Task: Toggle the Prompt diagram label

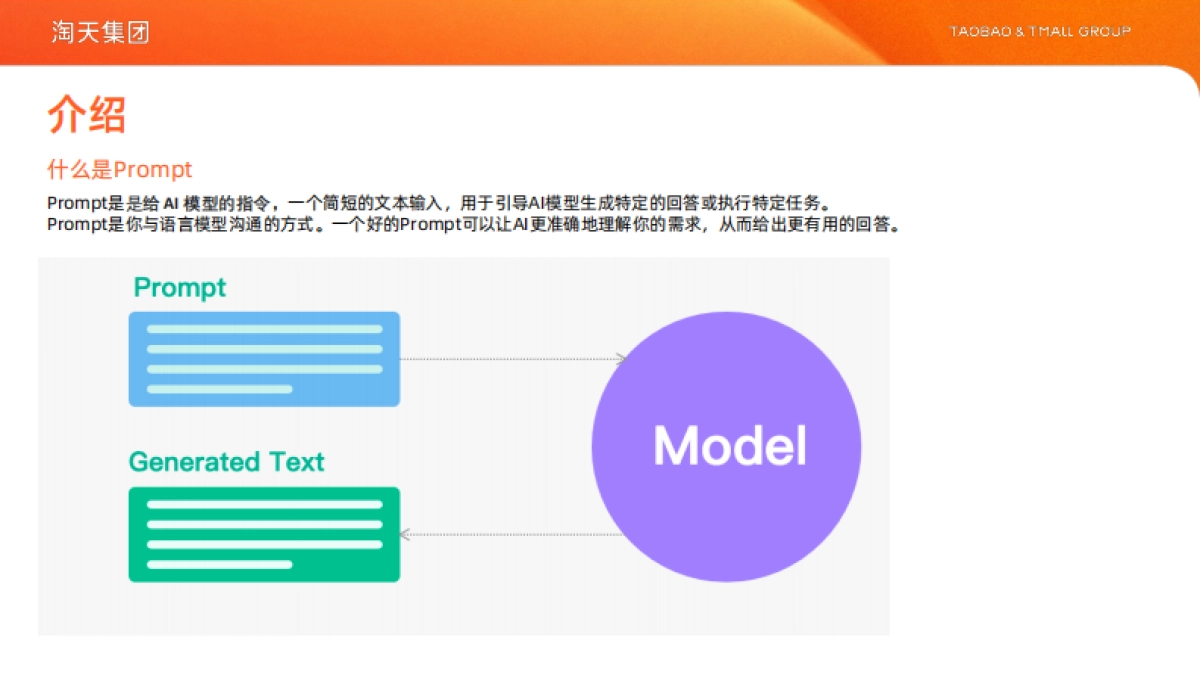Action: [180, 288]
